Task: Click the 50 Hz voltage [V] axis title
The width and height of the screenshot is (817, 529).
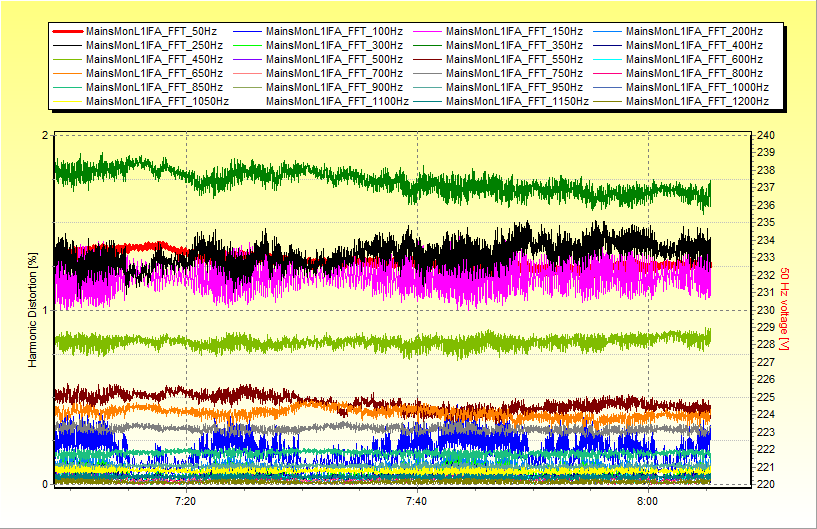Action: 785,309
